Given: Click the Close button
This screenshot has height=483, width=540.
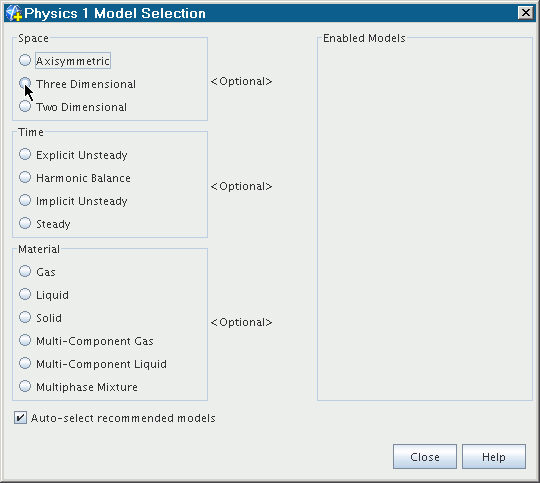Looking at the screenshot, I should (x=425, y=456).
